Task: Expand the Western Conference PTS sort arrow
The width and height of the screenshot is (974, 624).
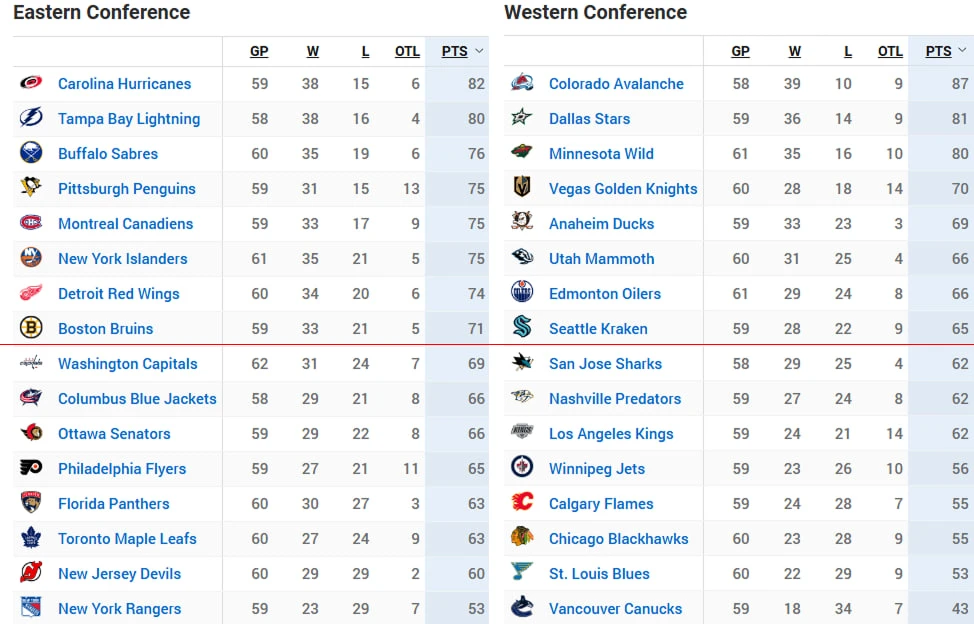Action: pyautogui.click(x=963, y=51)
